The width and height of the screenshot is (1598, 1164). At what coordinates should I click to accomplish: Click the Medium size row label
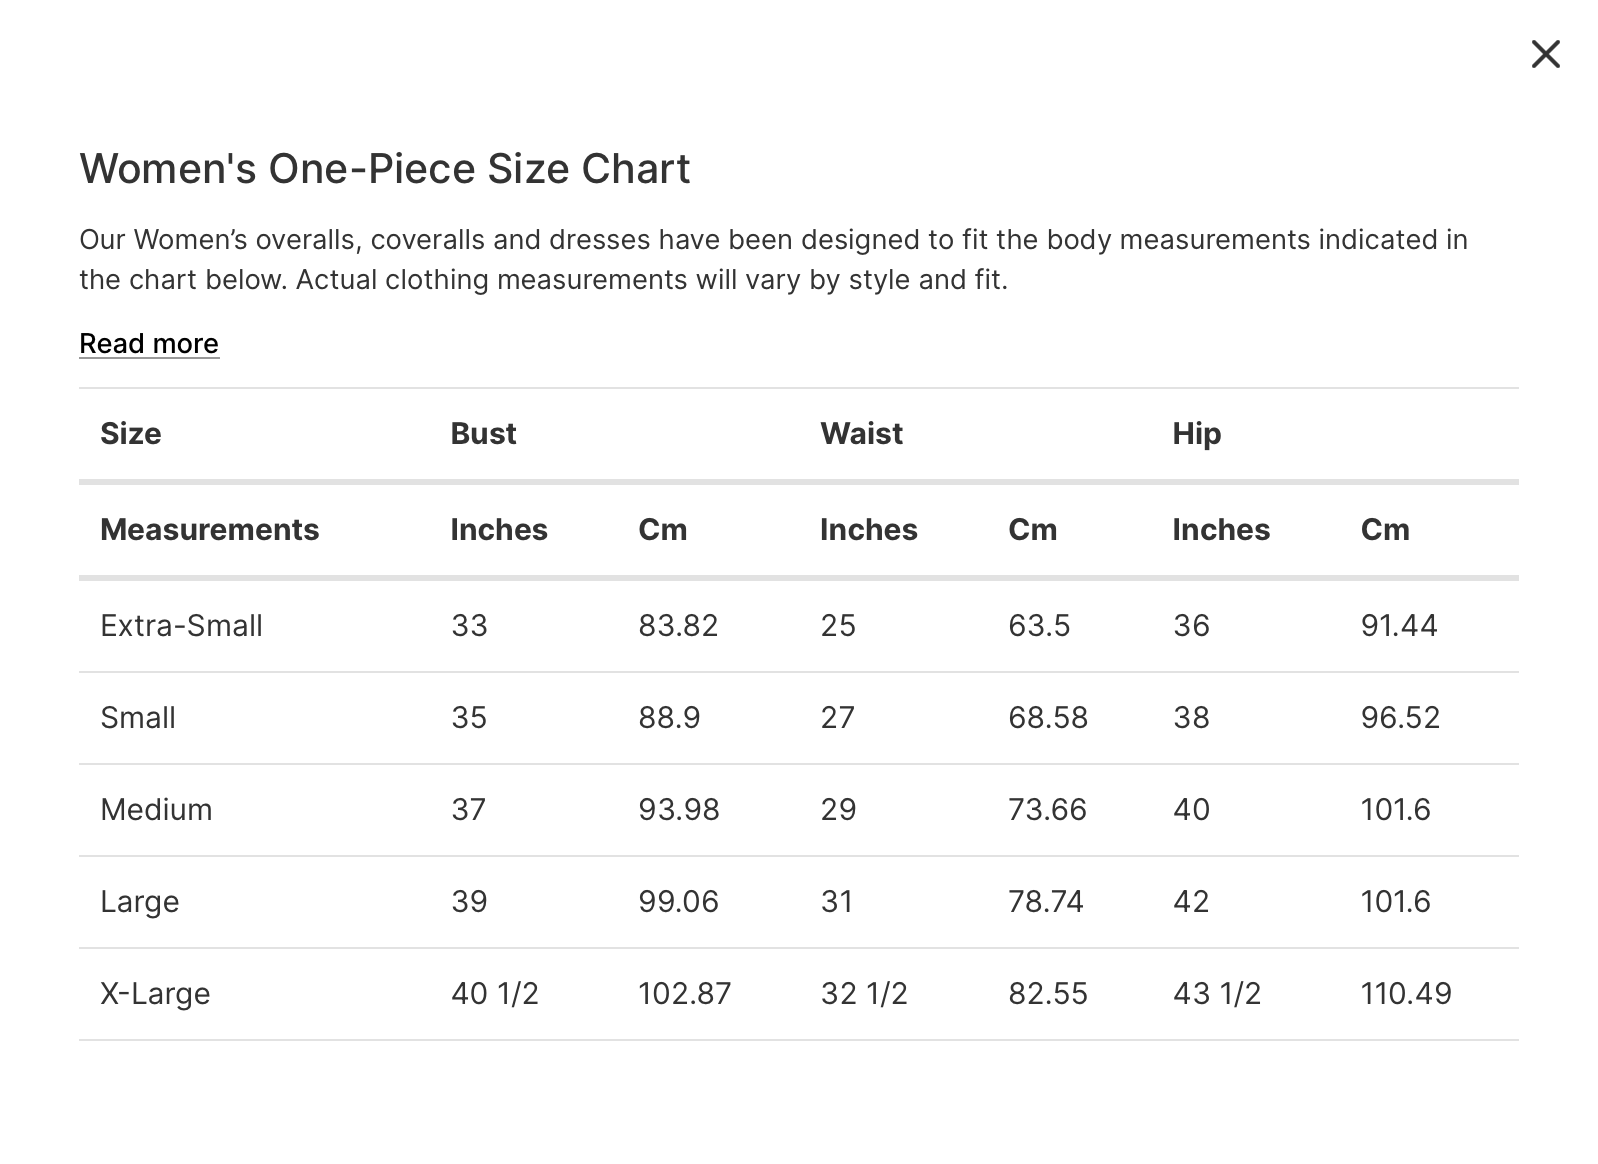(x=156, y=810)
